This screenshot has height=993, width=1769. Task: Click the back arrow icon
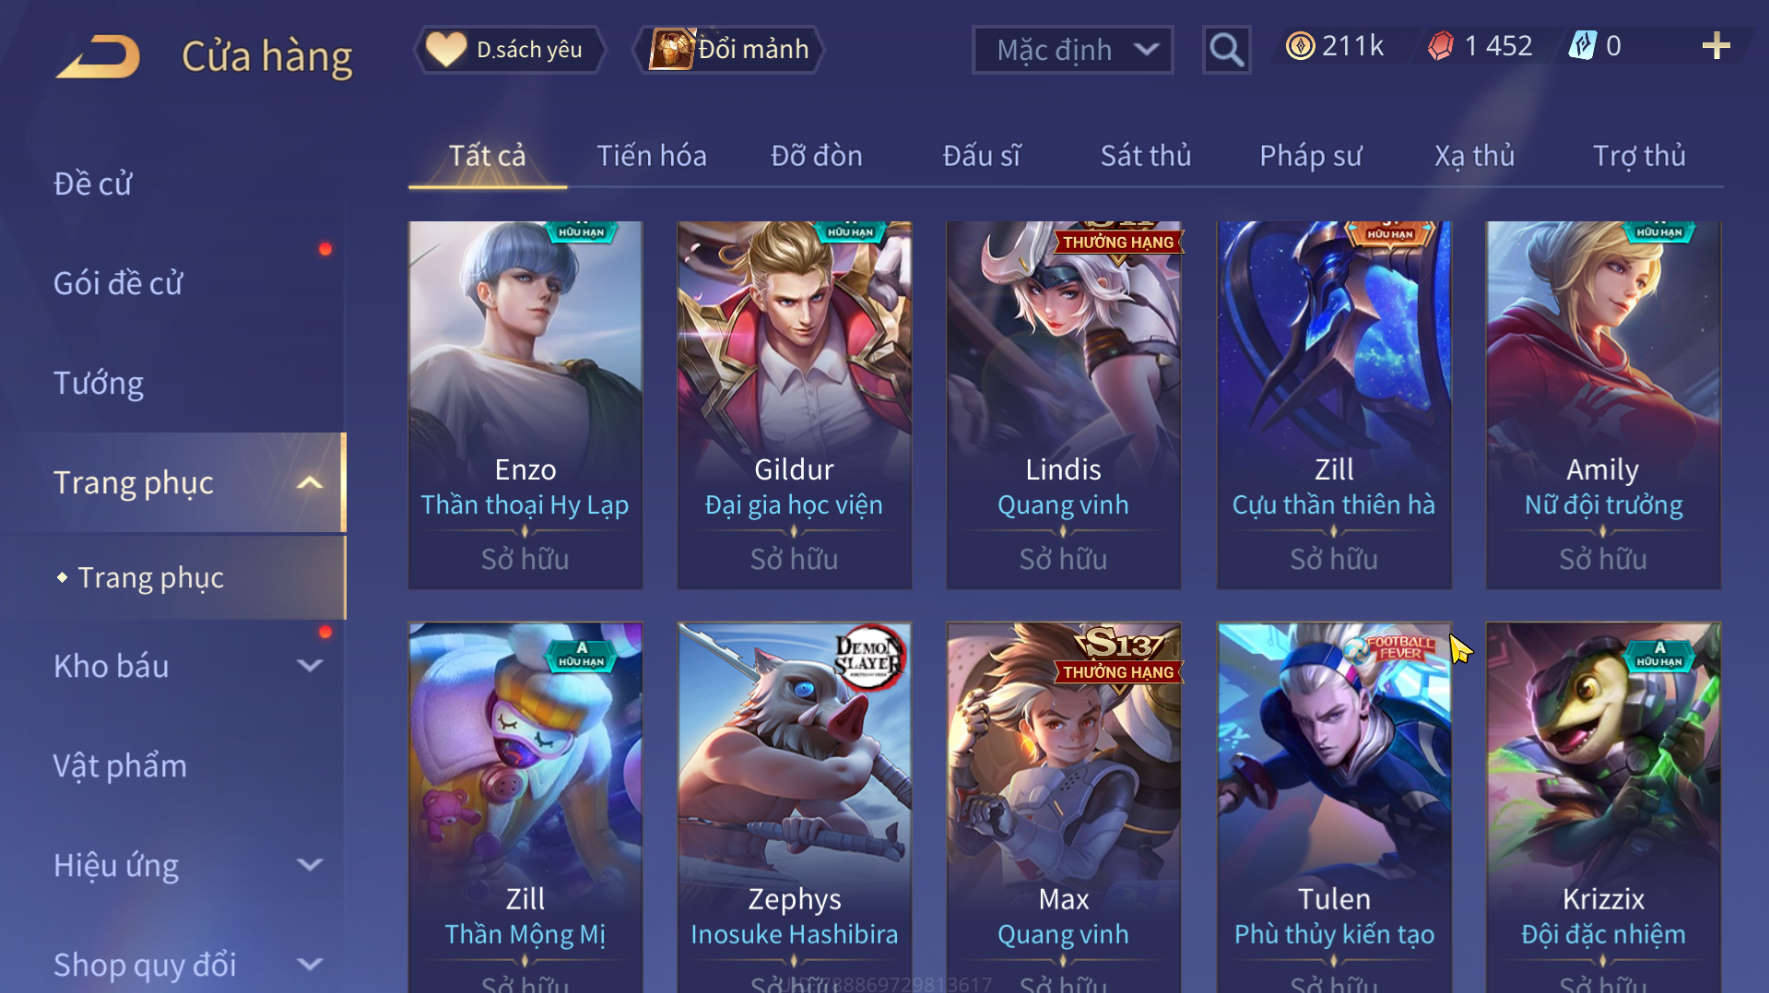click(x=98, y=56)
